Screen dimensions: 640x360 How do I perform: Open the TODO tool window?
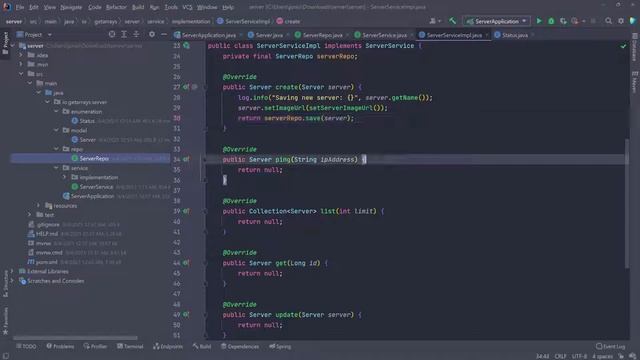(x=26, y=347)
